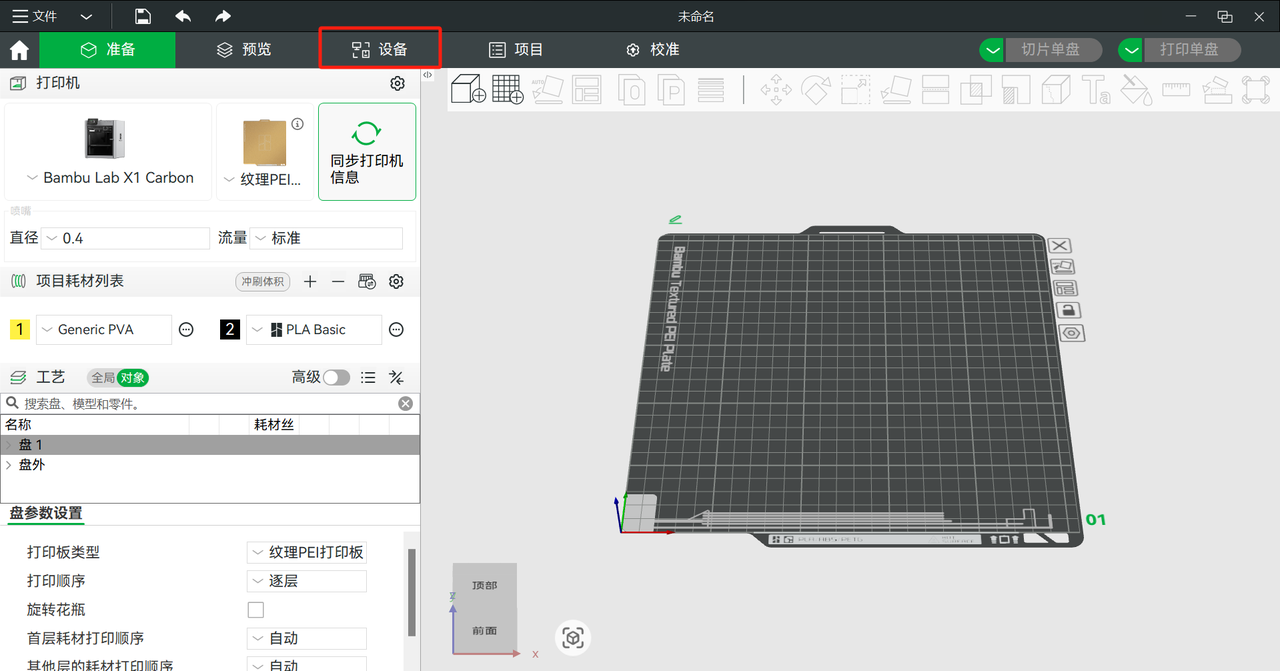Toggle the 高级 advanced mode switch
The width and height of the screenshot is (1280, 671).
(x=336, y=377)
